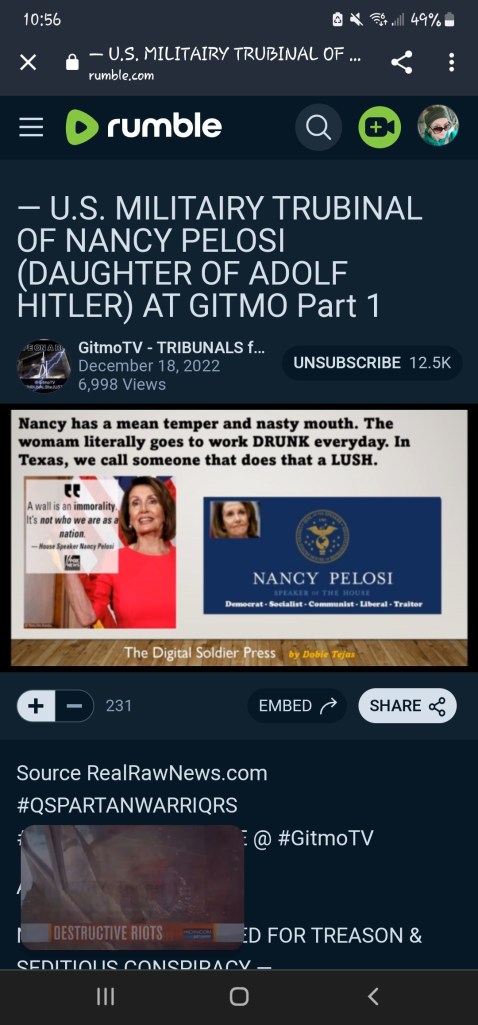Open the EMBED option
478x1025 pixels.
click(x=297, y=706)
